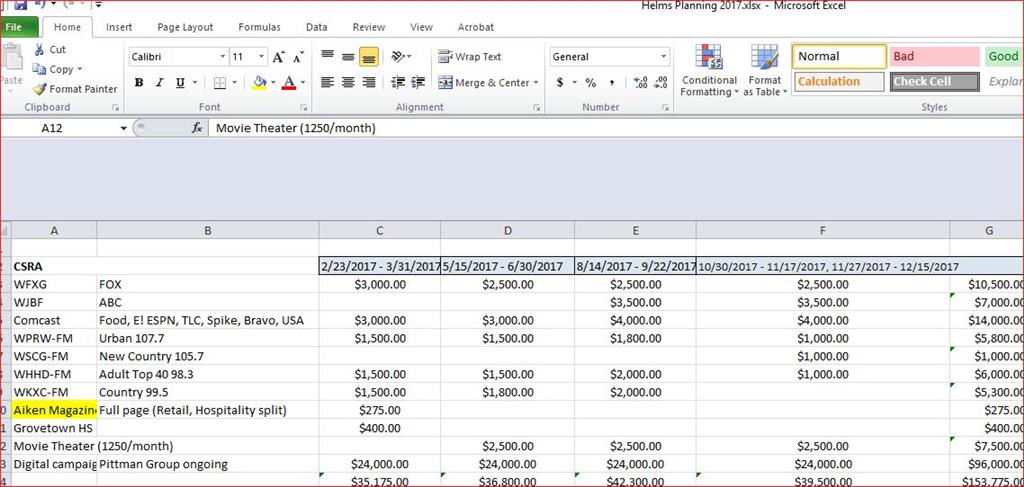Open Font Color dropdown arrow
The height and width of the screenshot is (487, 1024).
point(302,83)
